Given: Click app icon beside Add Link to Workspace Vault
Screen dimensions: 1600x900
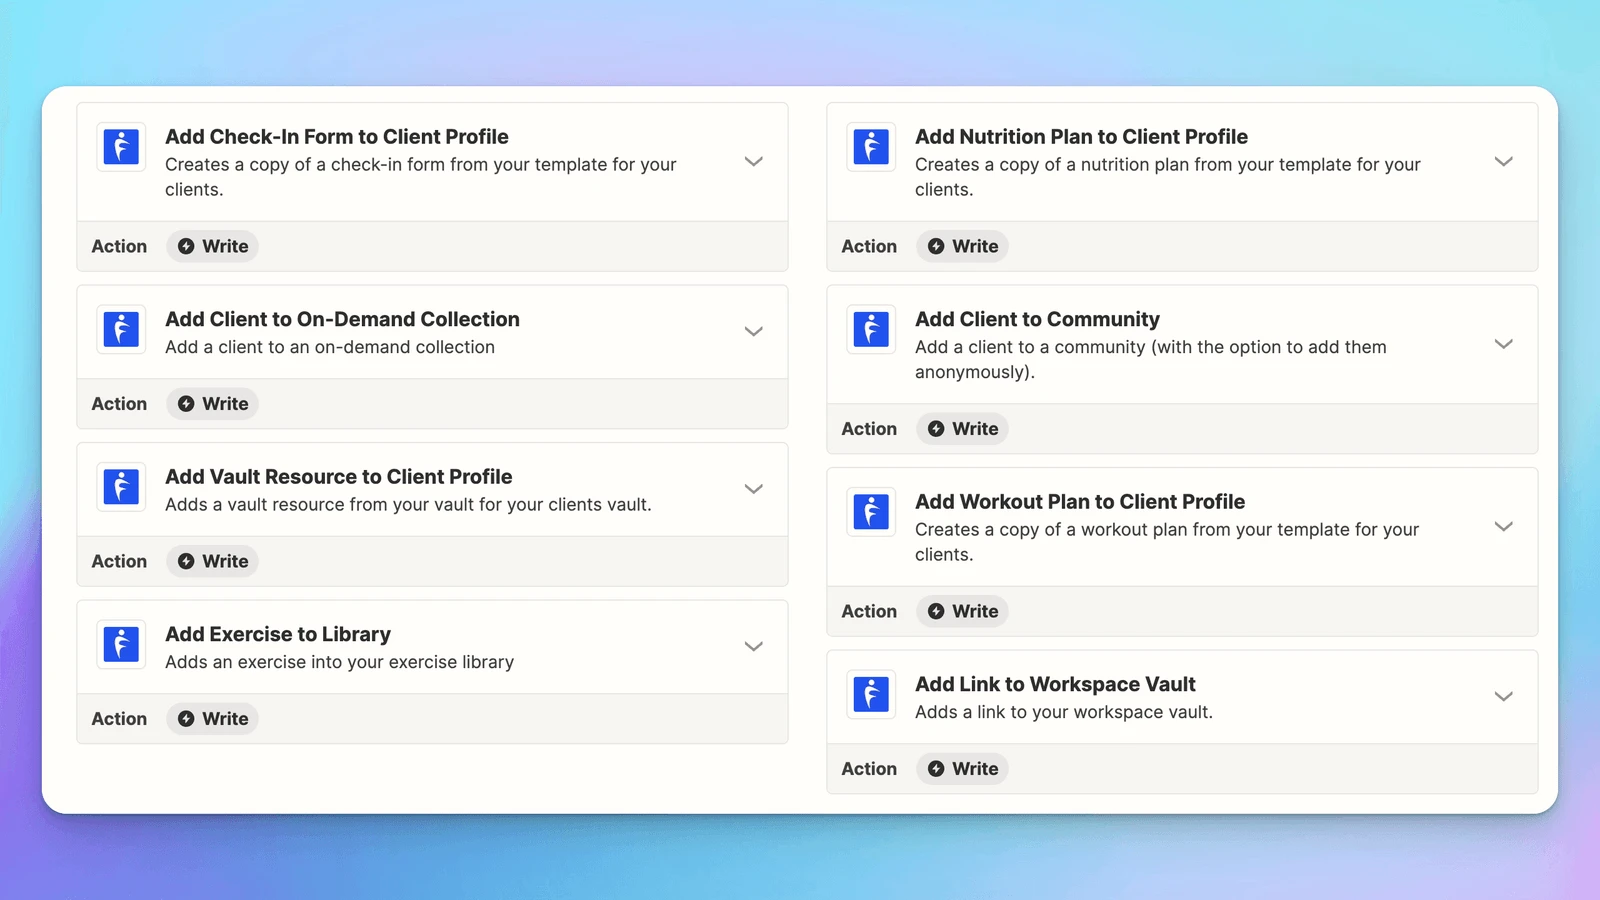Looking at the screenshot, I should tap(871, 694).
